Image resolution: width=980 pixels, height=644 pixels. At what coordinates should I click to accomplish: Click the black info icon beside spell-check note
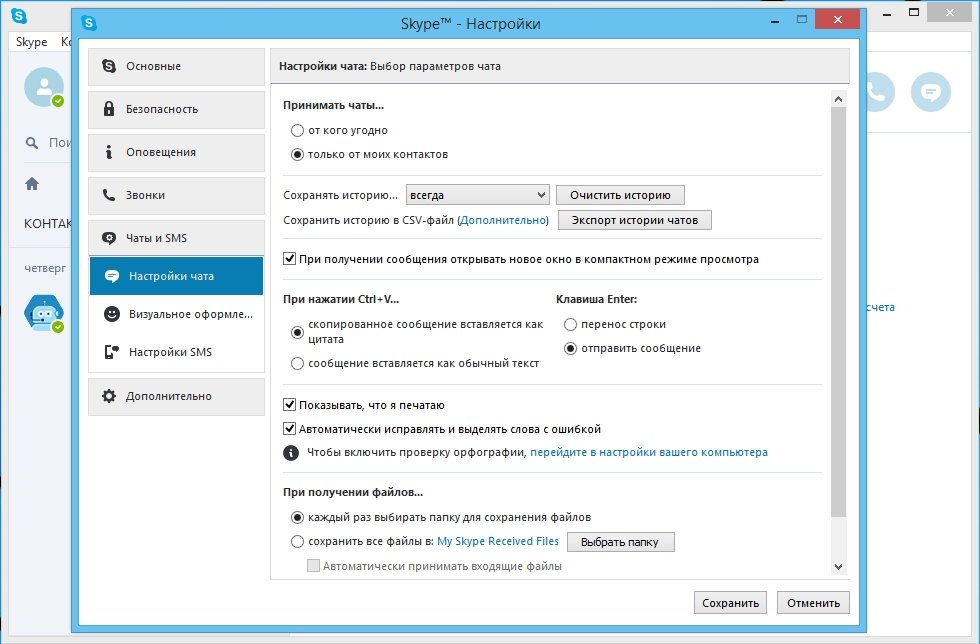[291, 453]
